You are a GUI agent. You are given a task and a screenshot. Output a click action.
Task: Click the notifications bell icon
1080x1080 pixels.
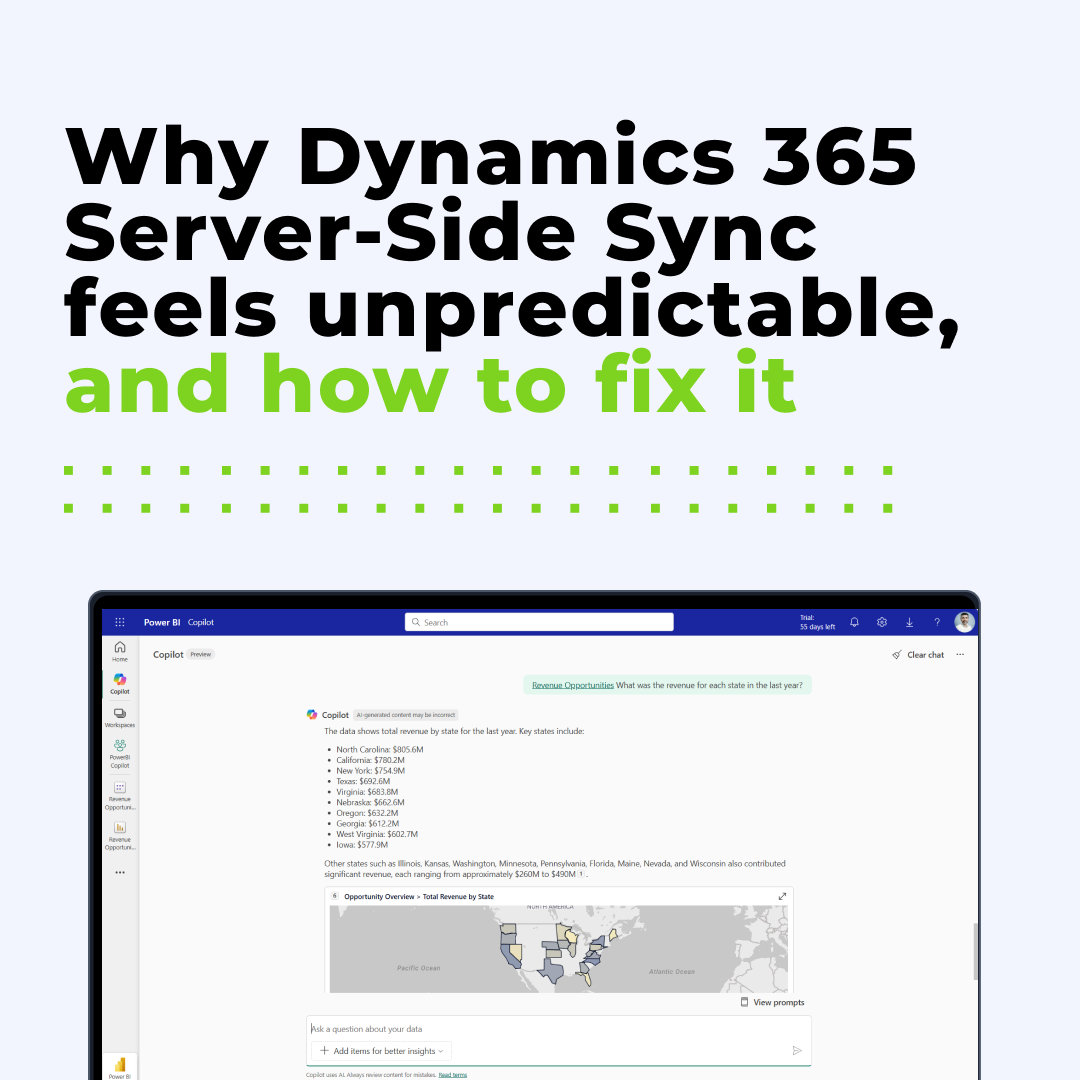(x=854, y=622)
